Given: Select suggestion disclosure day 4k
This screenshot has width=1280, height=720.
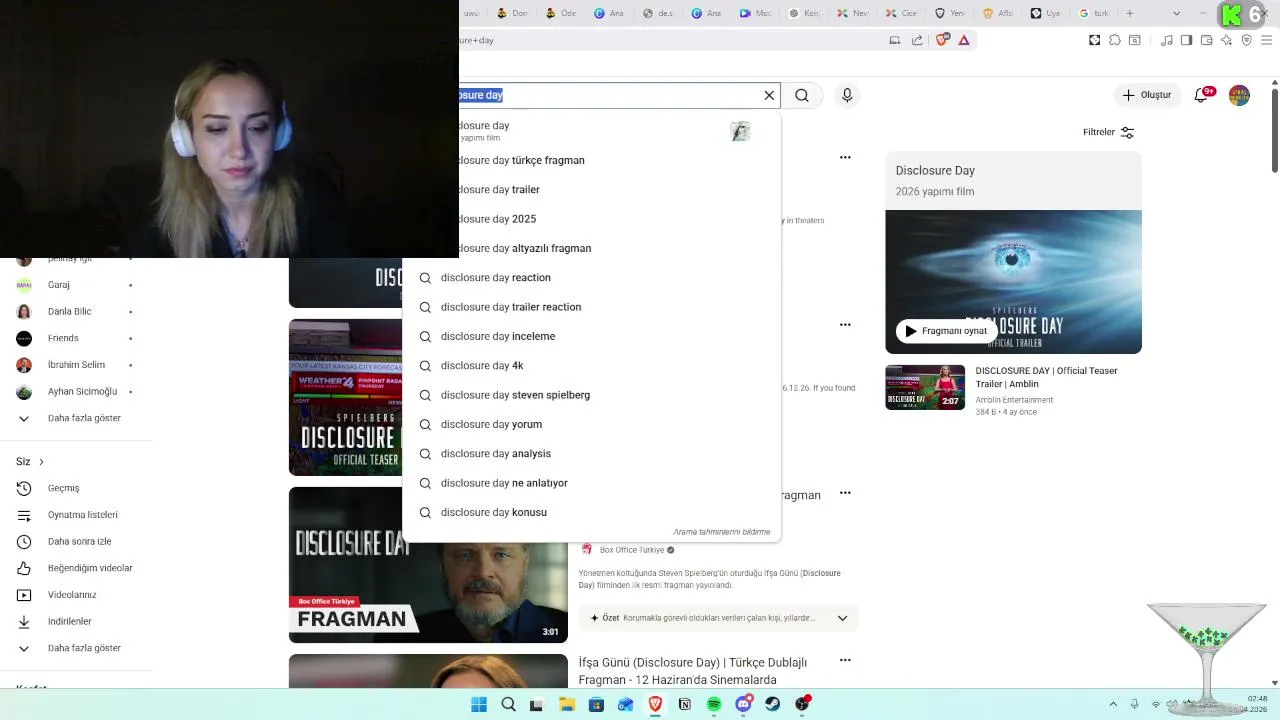Looking at the screenshot, I should tap(590, 365).
